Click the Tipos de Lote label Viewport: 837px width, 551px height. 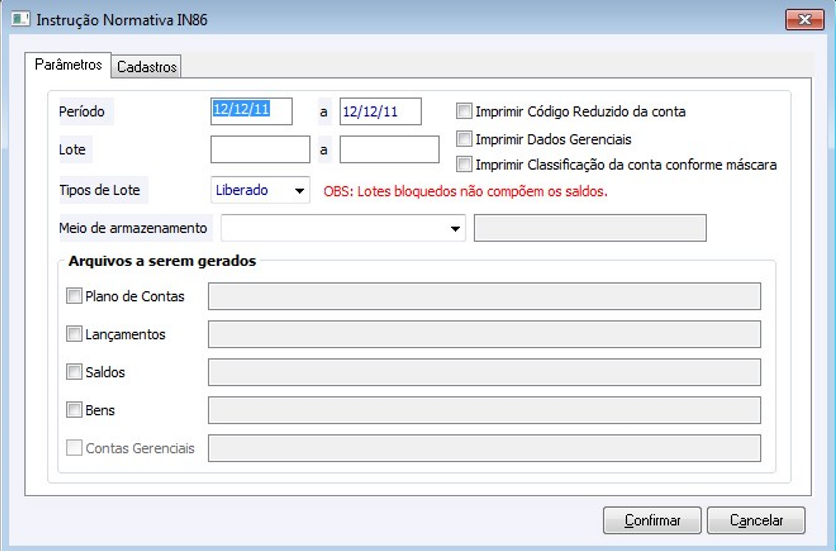coord(99,190)
